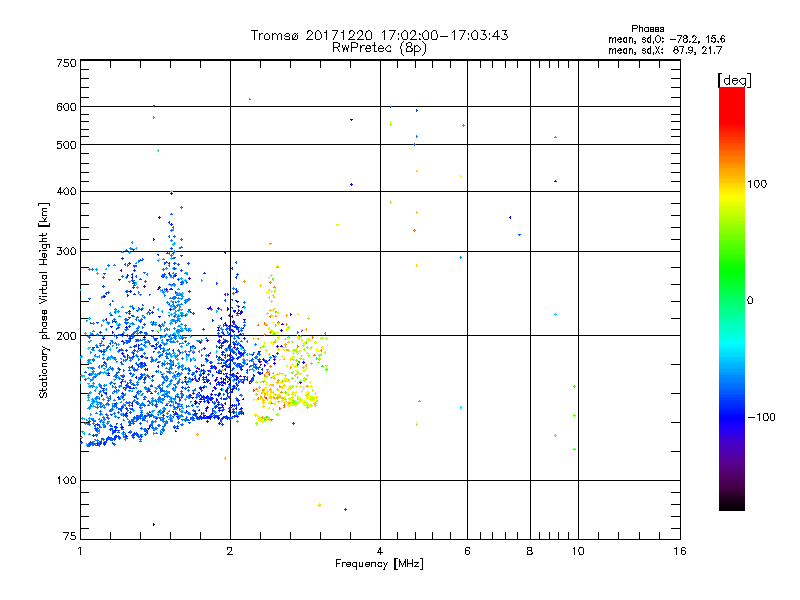This screenshot has width=800, height=600.
Task: Click the y-axis tick label '200'
Action: [x=66, y=336]
